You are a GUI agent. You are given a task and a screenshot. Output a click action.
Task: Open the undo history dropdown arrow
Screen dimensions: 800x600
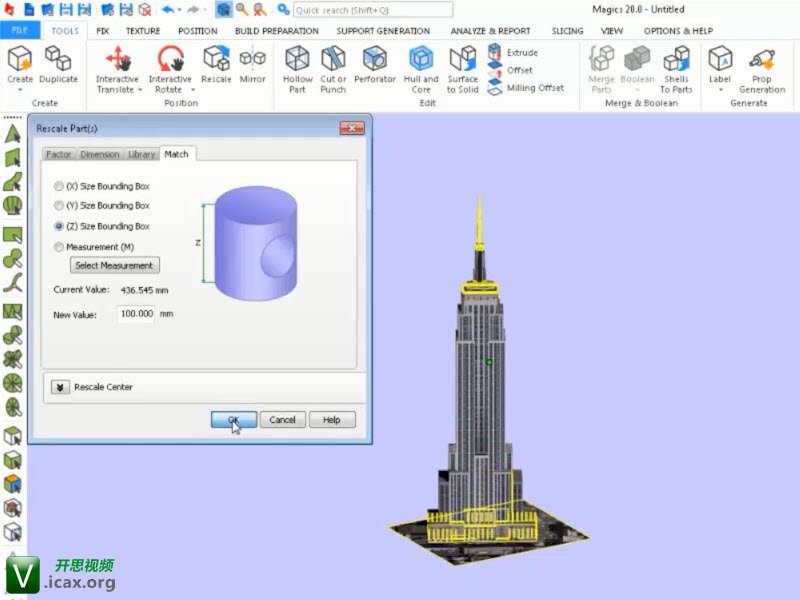179,10
